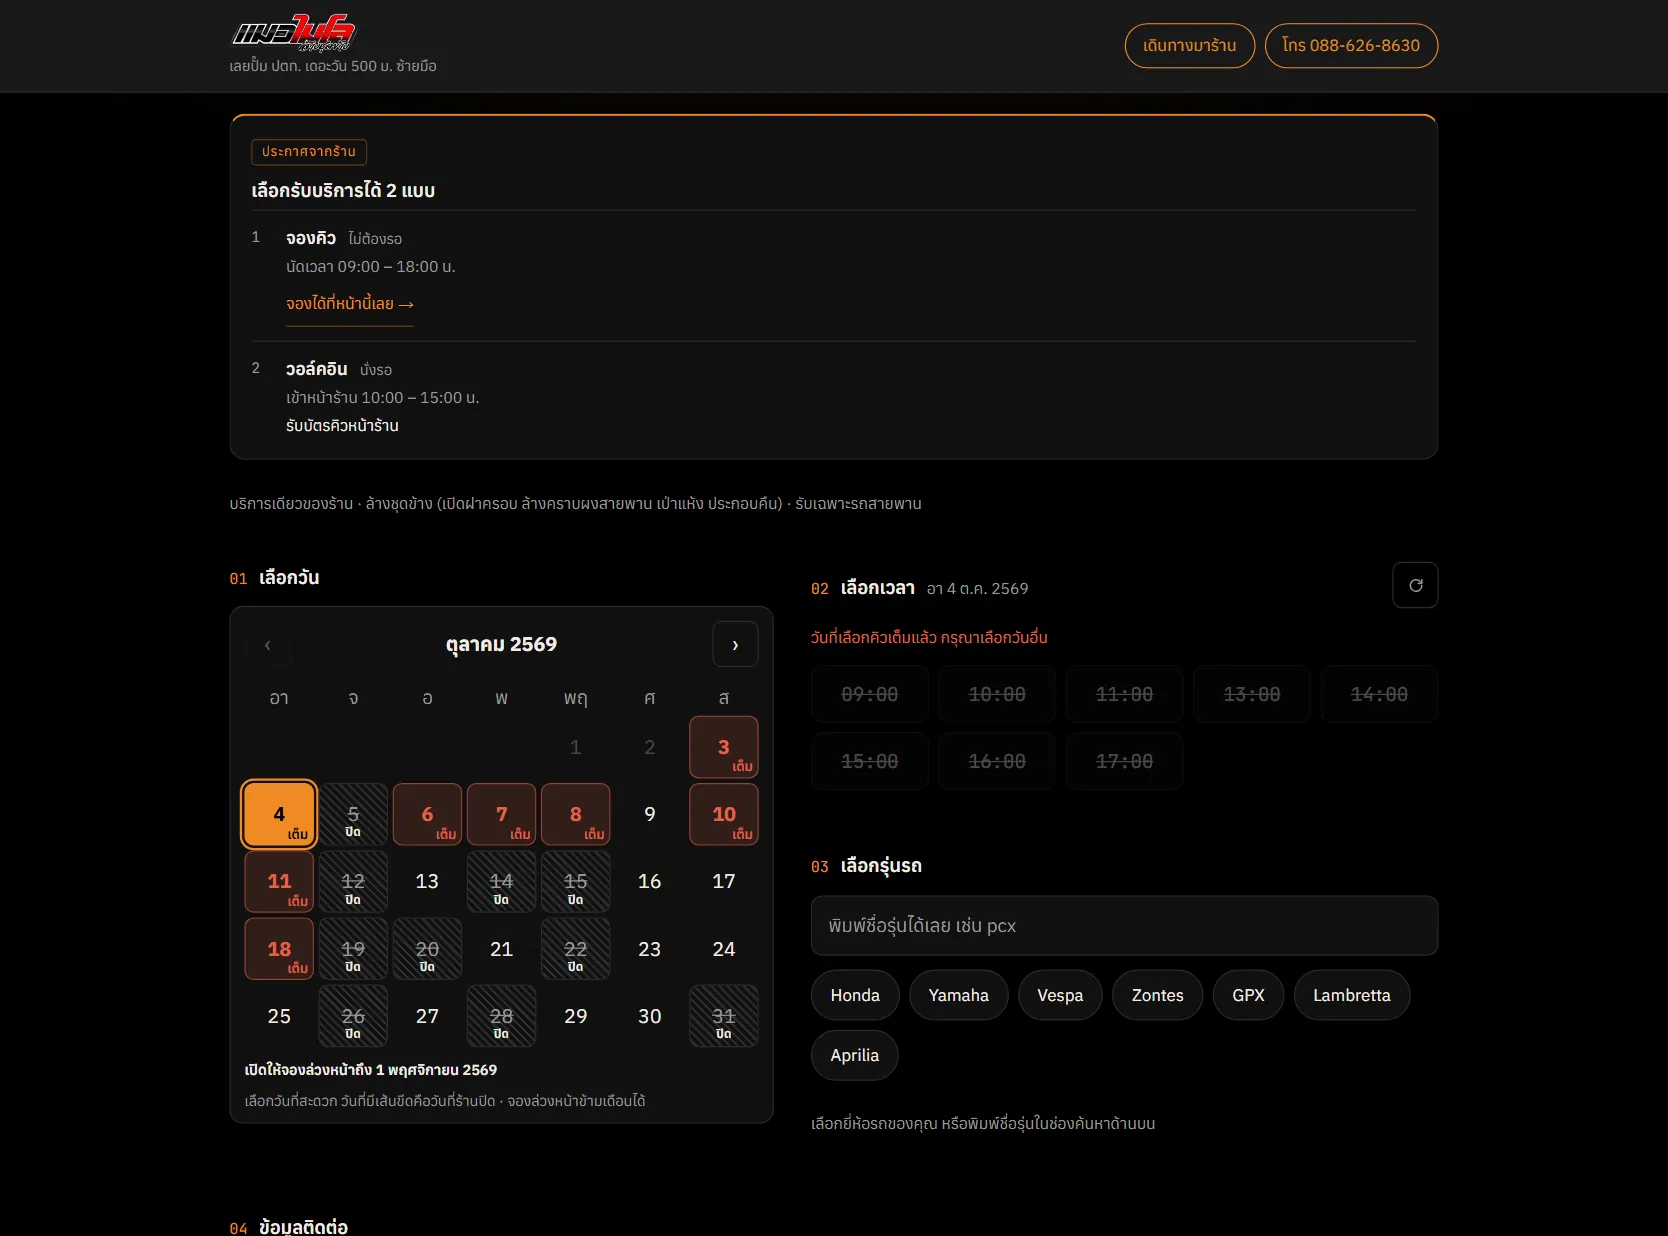The width and height of the screenshot is (1668, 1236).
Task: Select the 14:00 time slot
Action: click(1379, 694)
